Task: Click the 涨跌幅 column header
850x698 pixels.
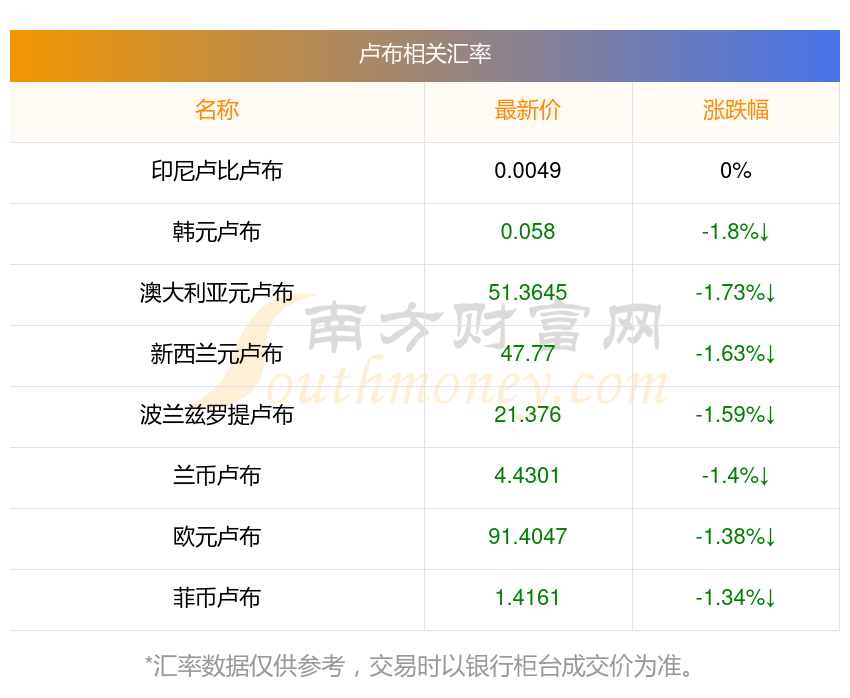Action: pyautogui.click(x=736, y=110)
